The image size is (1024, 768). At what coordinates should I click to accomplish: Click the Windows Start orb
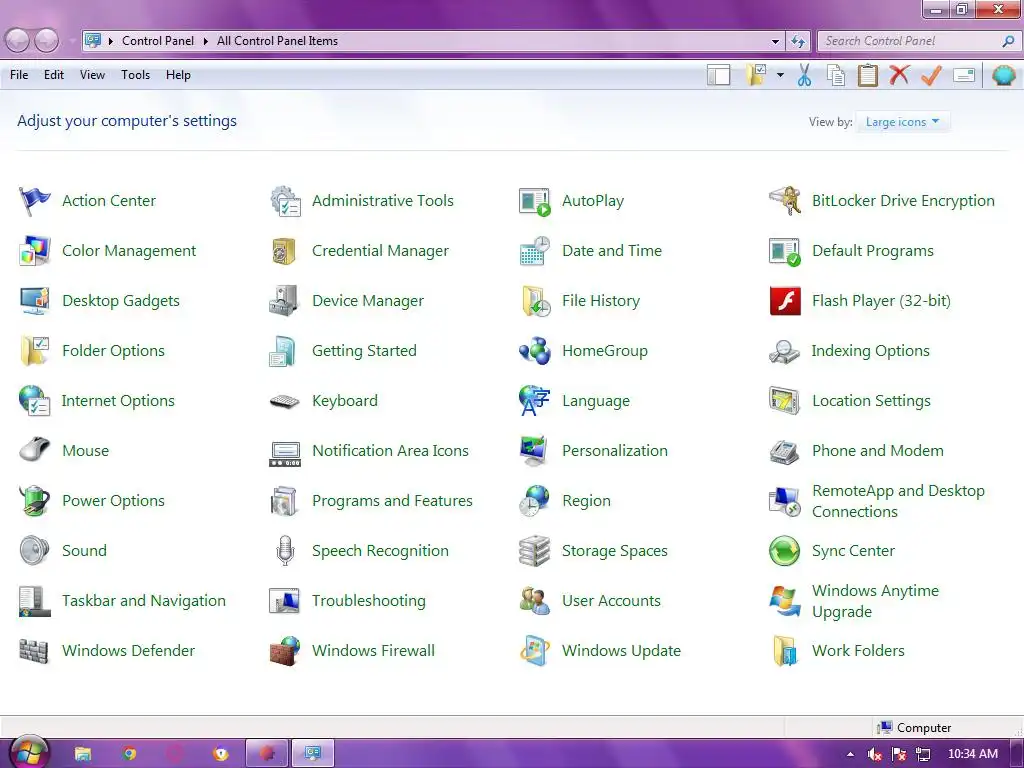tap(29, 752)
